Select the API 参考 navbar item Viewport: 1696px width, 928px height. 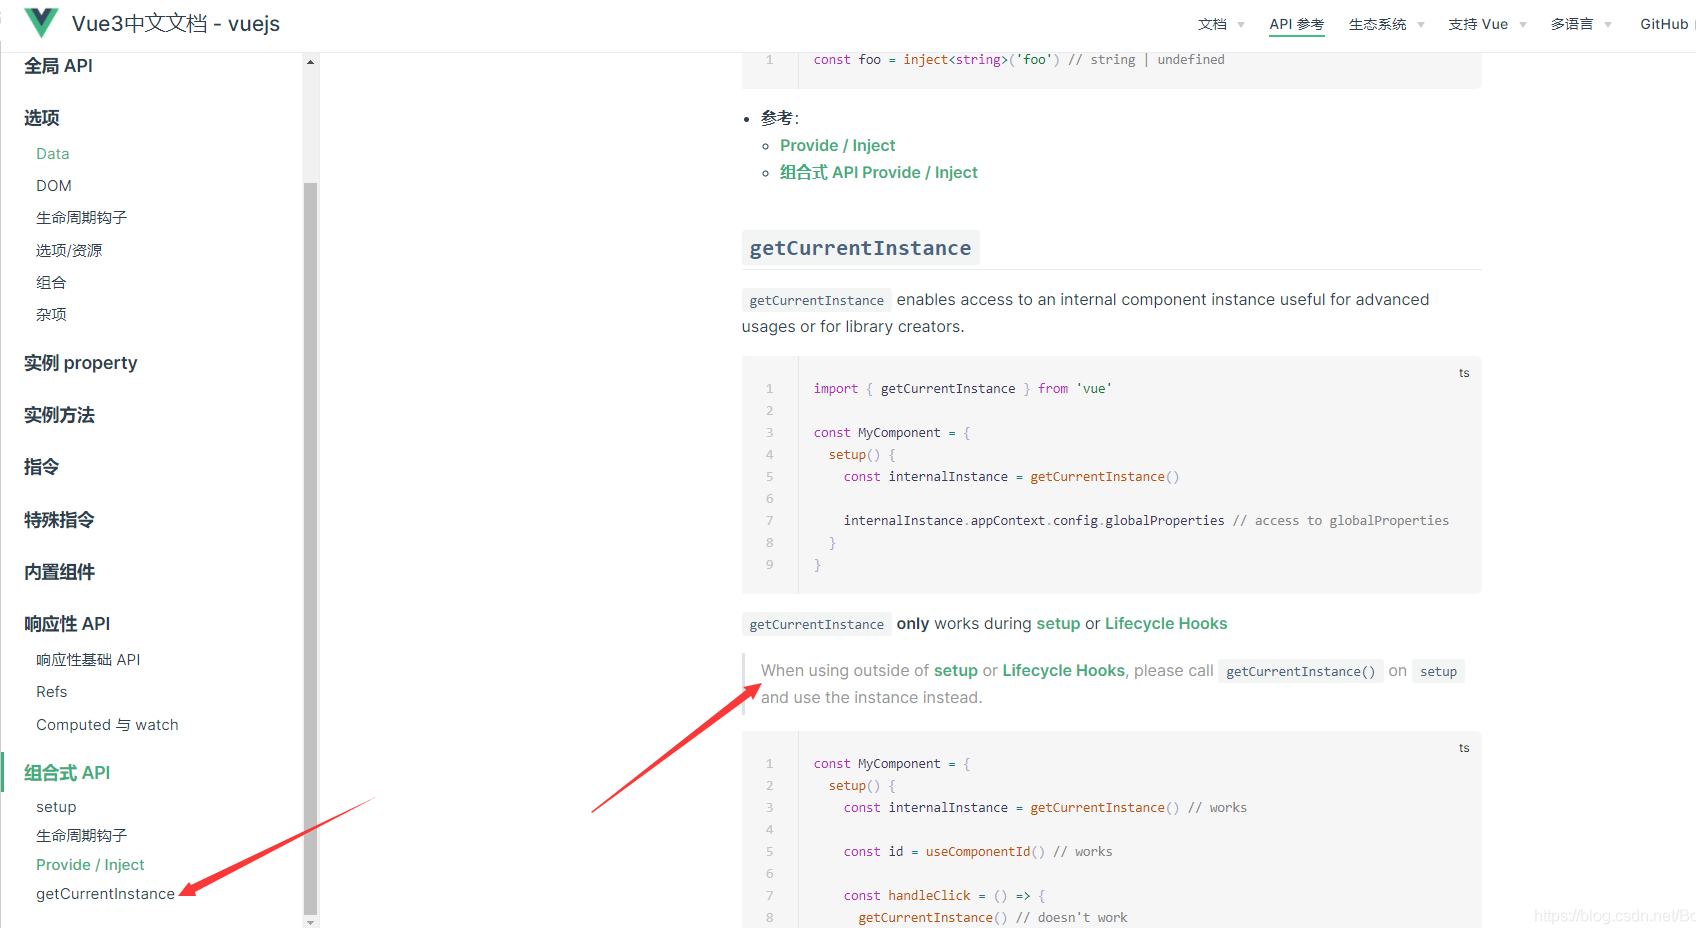1296,24
